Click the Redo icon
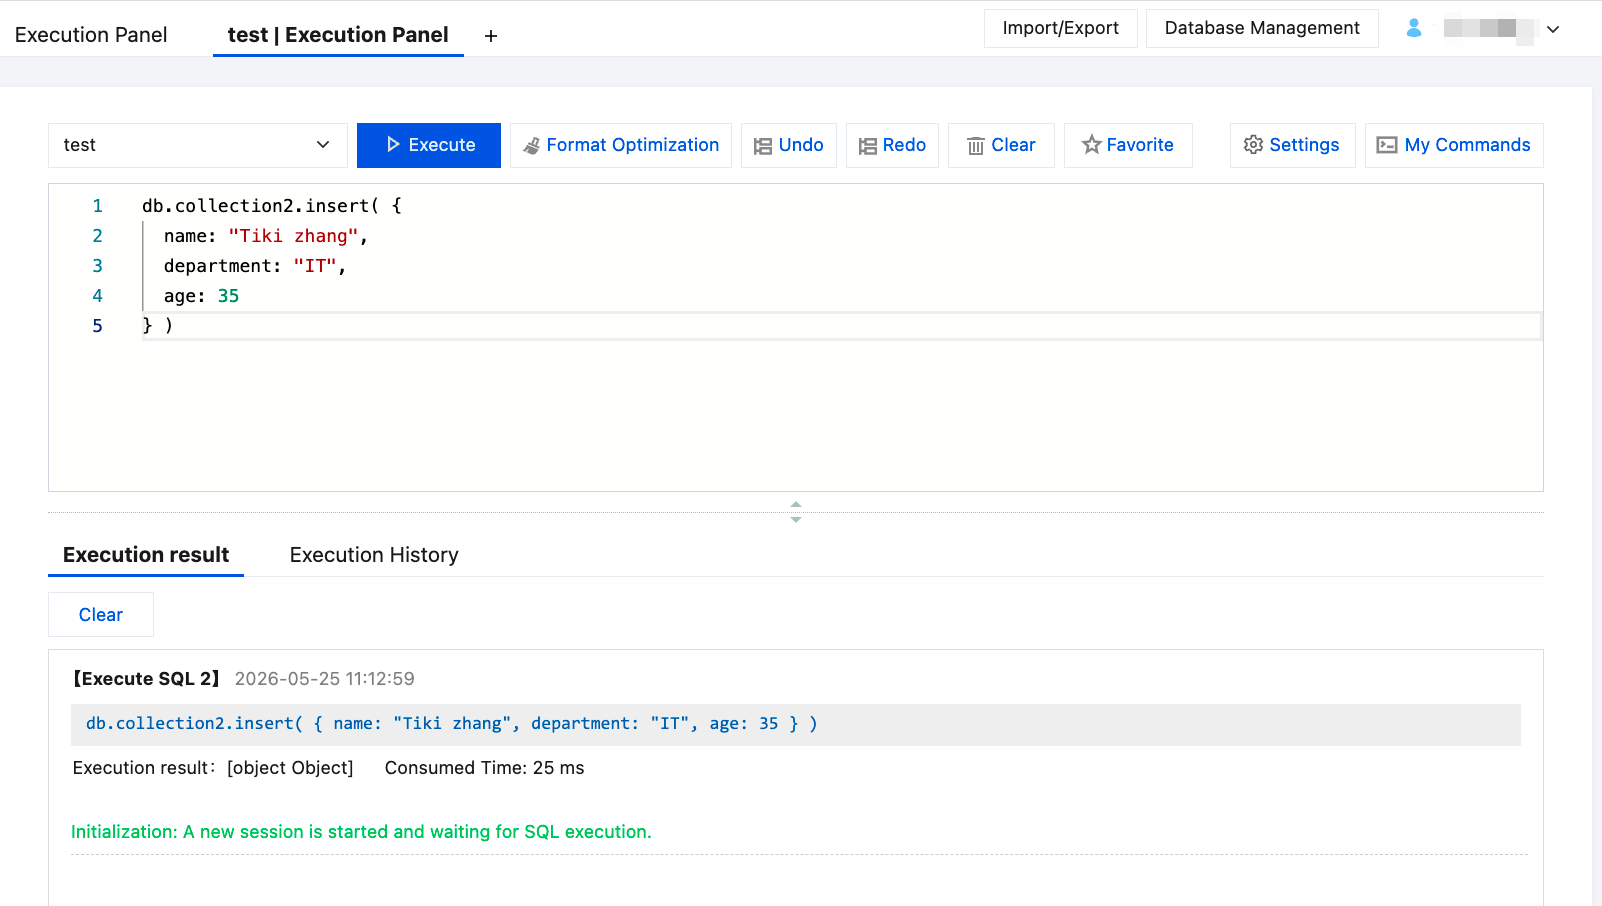The width and height of the screenshot is (1602, 906). [867, 146]
